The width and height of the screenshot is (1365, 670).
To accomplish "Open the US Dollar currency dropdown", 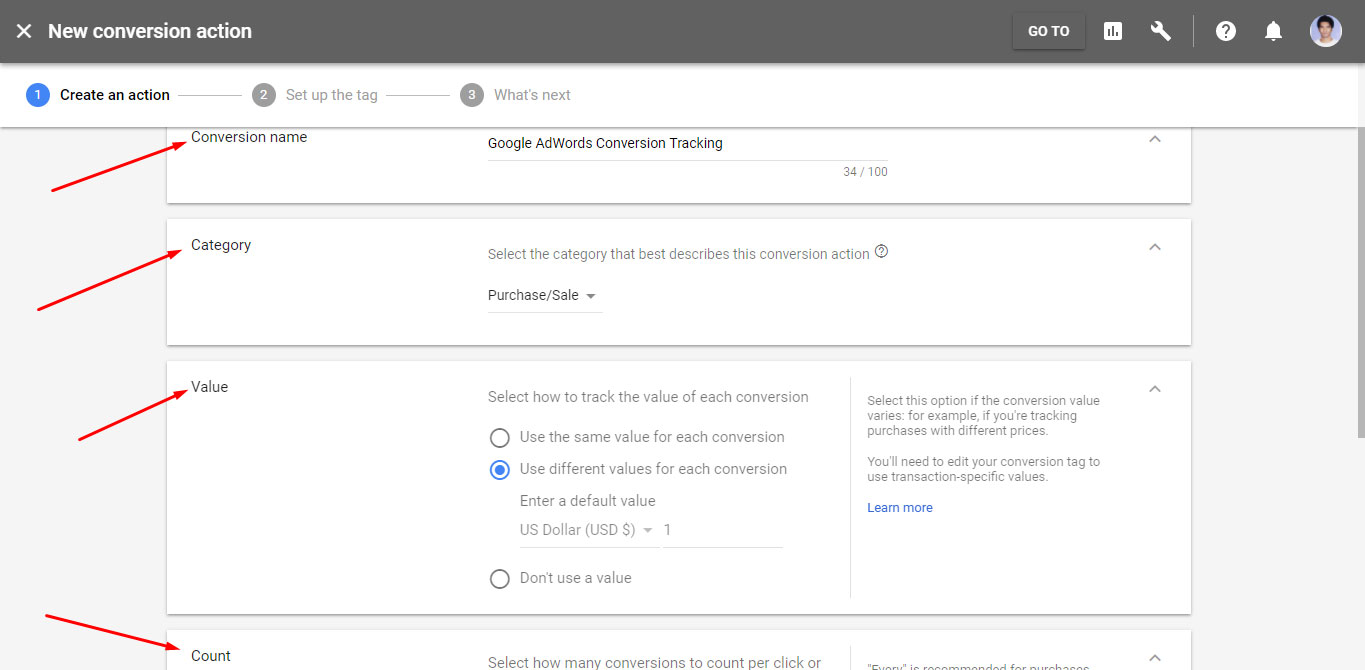I will [588, 530].
